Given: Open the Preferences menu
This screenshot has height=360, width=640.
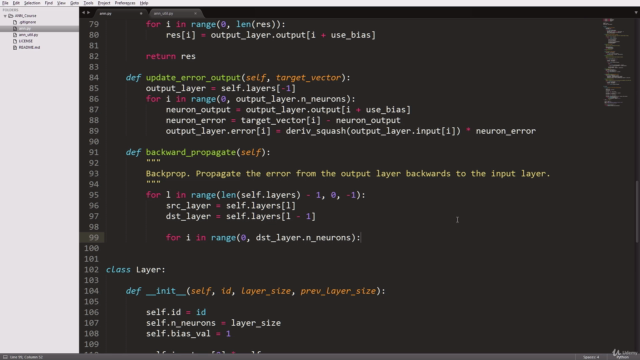Looking at the screenshot, I should 125,3.
